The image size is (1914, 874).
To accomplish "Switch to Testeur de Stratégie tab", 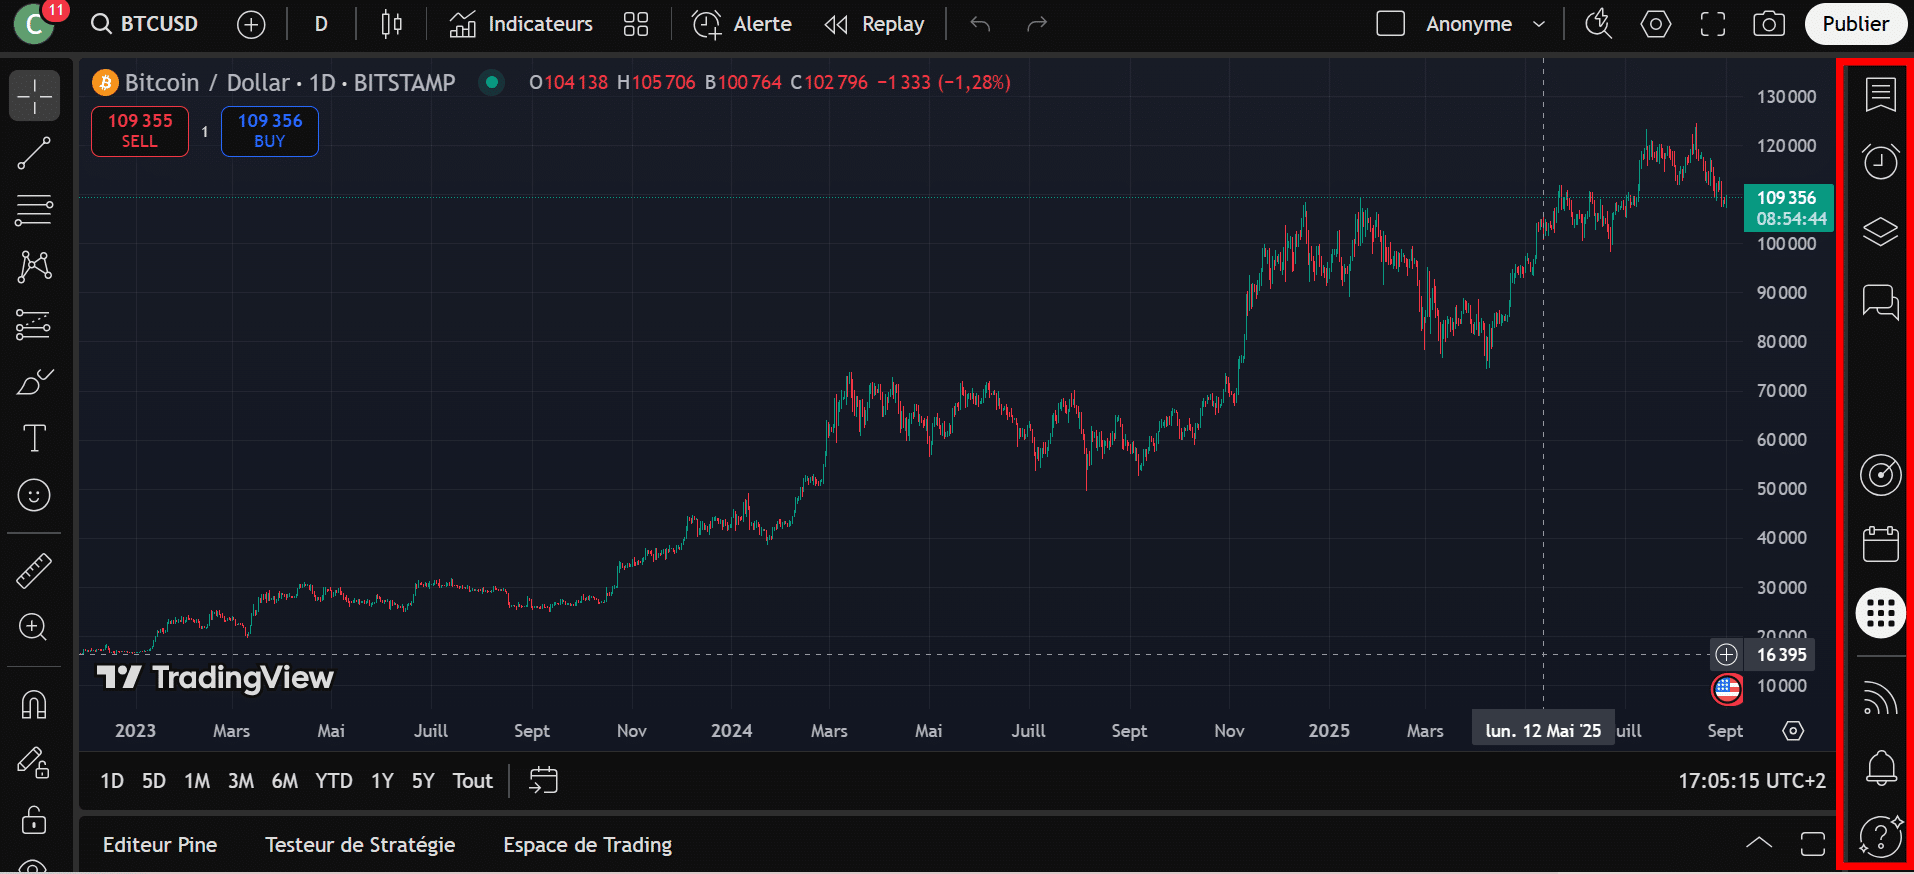I will click(x=360, y=845).
